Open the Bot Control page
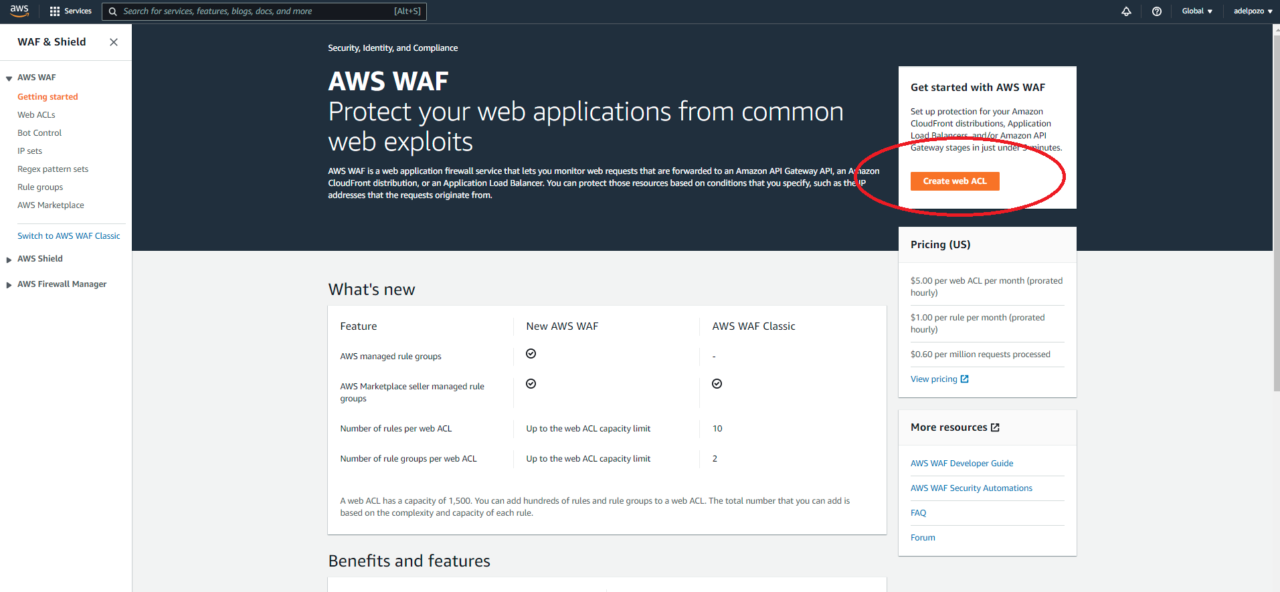1280x592 pixels. point(39,132)
